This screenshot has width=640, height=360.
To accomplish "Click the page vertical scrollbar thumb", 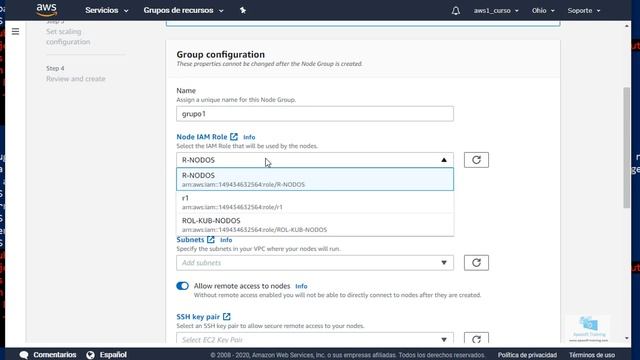I will (627, 147).
